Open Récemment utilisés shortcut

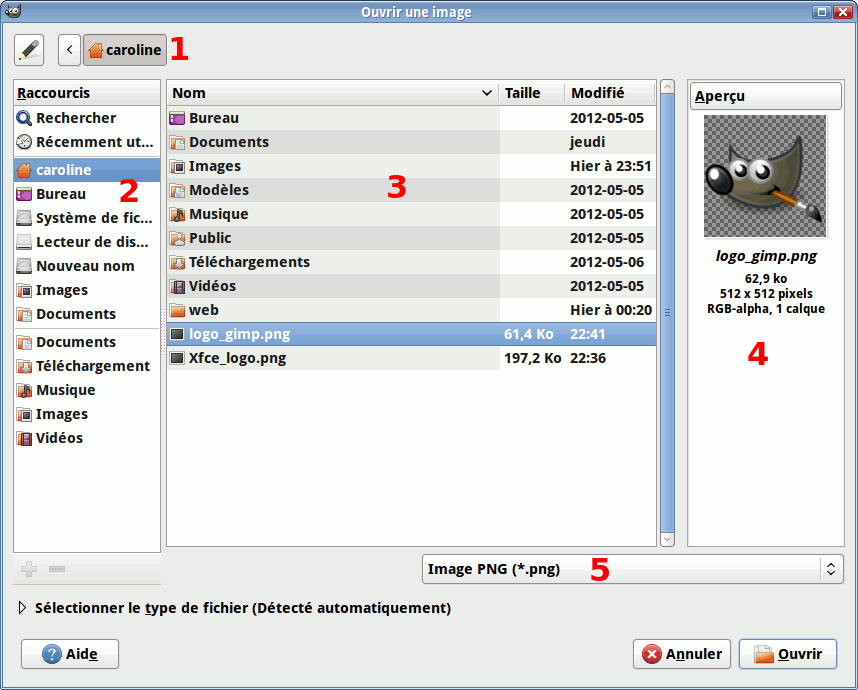click(86, 142)
